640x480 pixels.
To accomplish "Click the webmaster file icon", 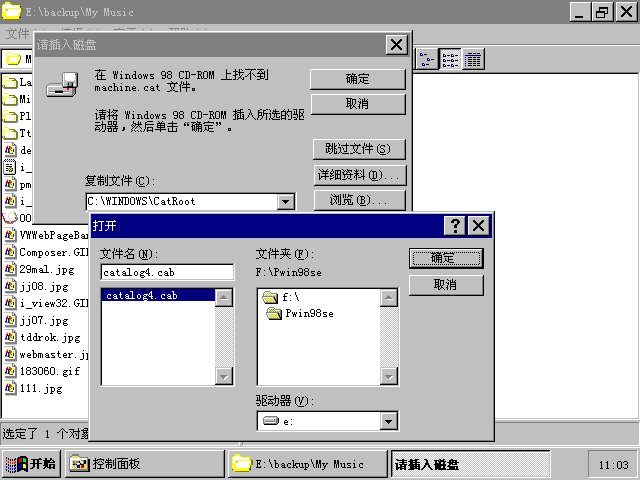I will 11,354.
